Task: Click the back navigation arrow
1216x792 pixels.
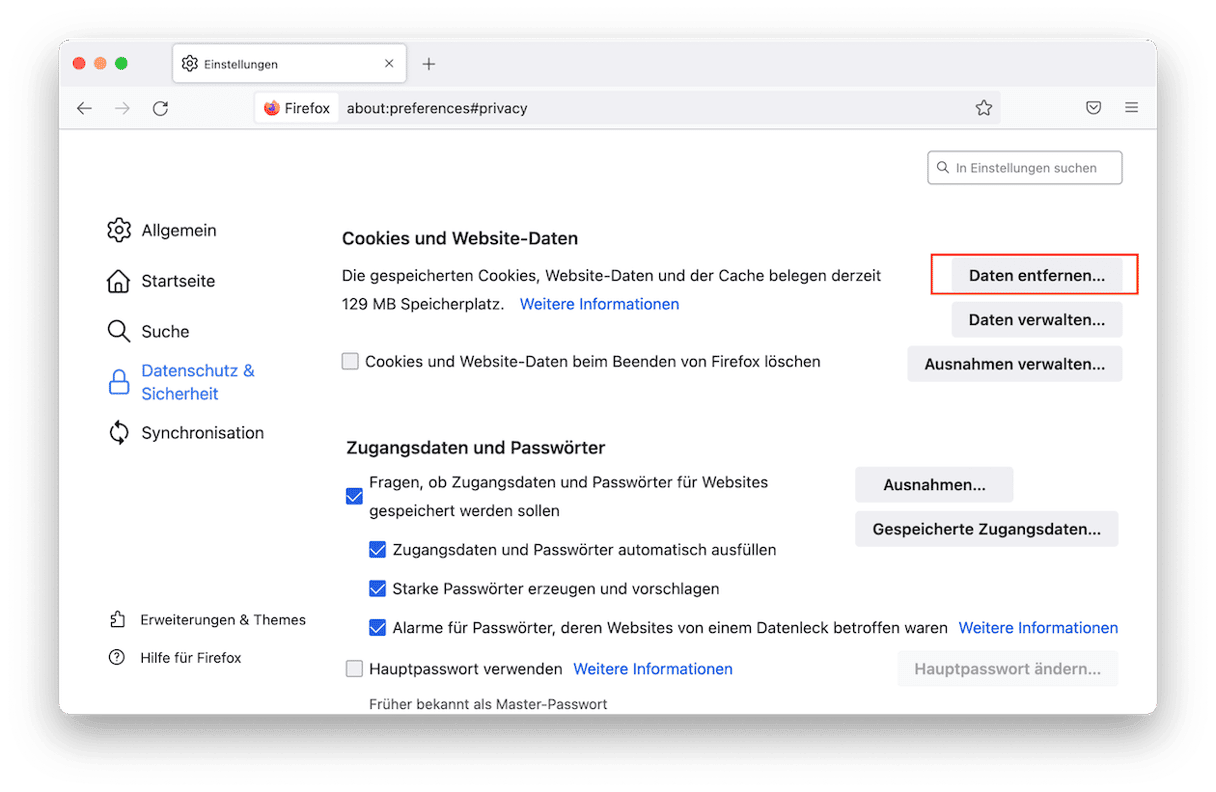Action: 84,108
